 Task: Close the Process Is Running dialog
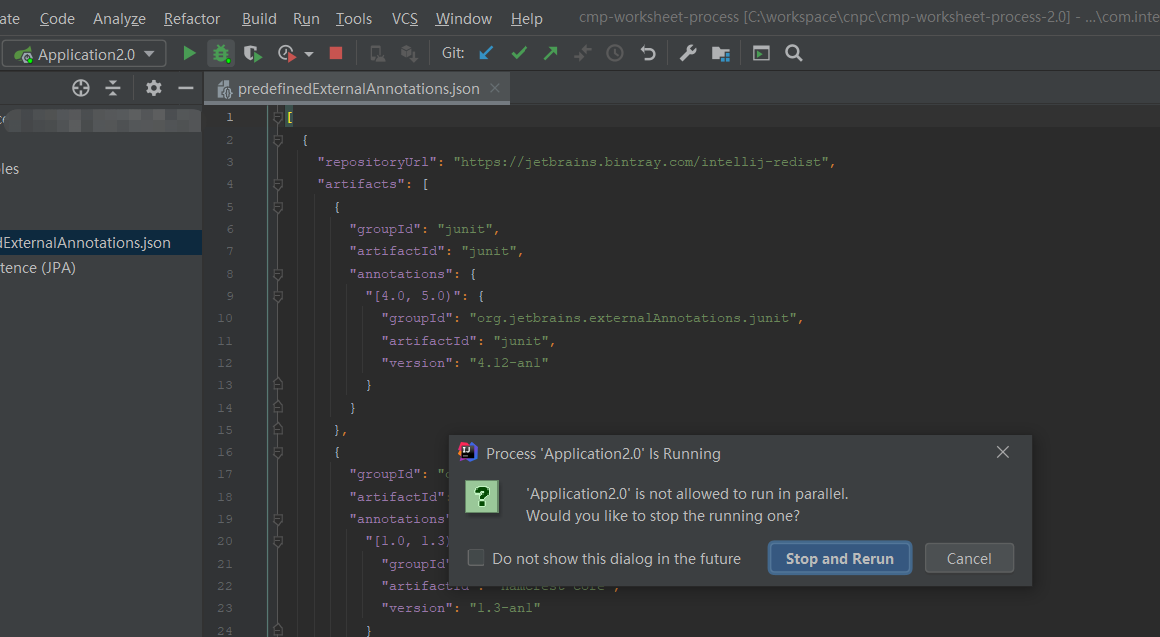tap(1002, 452)
